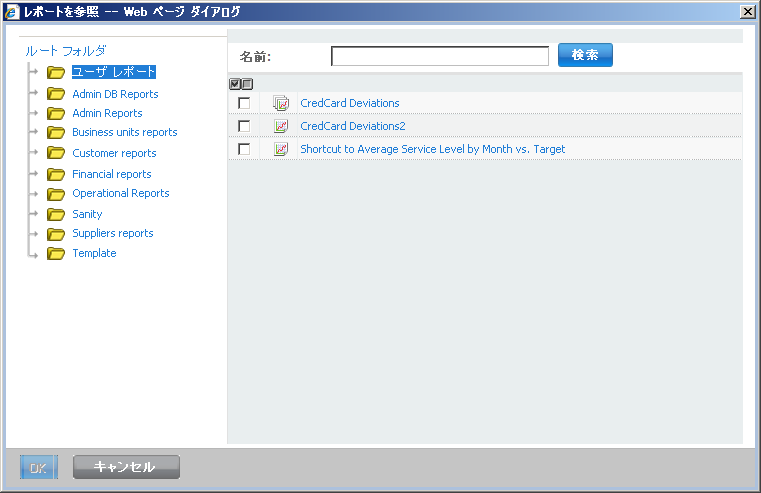The height and width of the screenshot is (493, 761).
Task: Click the Financial reports folder icon
Action: pos(56,174)
